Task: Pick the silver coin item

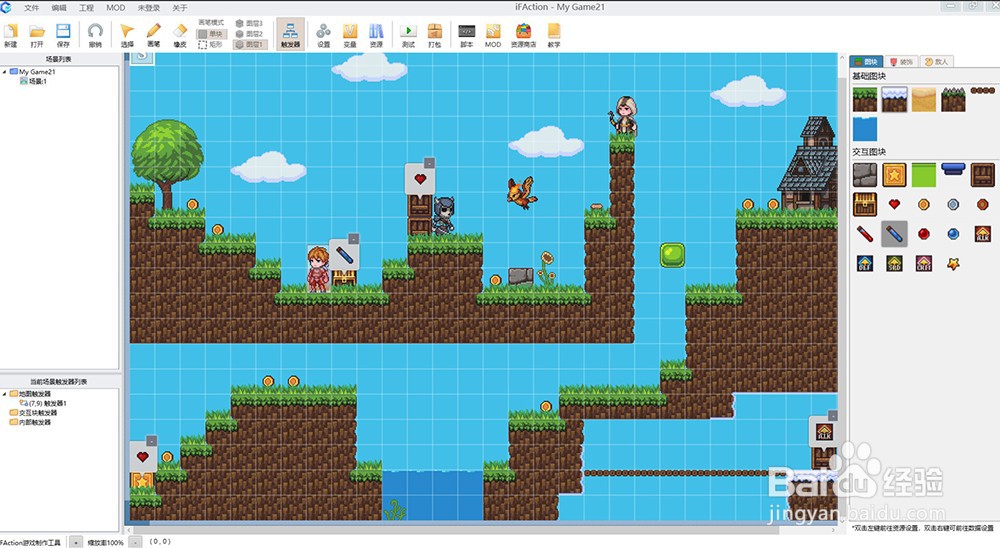Action: coord(953,204)
